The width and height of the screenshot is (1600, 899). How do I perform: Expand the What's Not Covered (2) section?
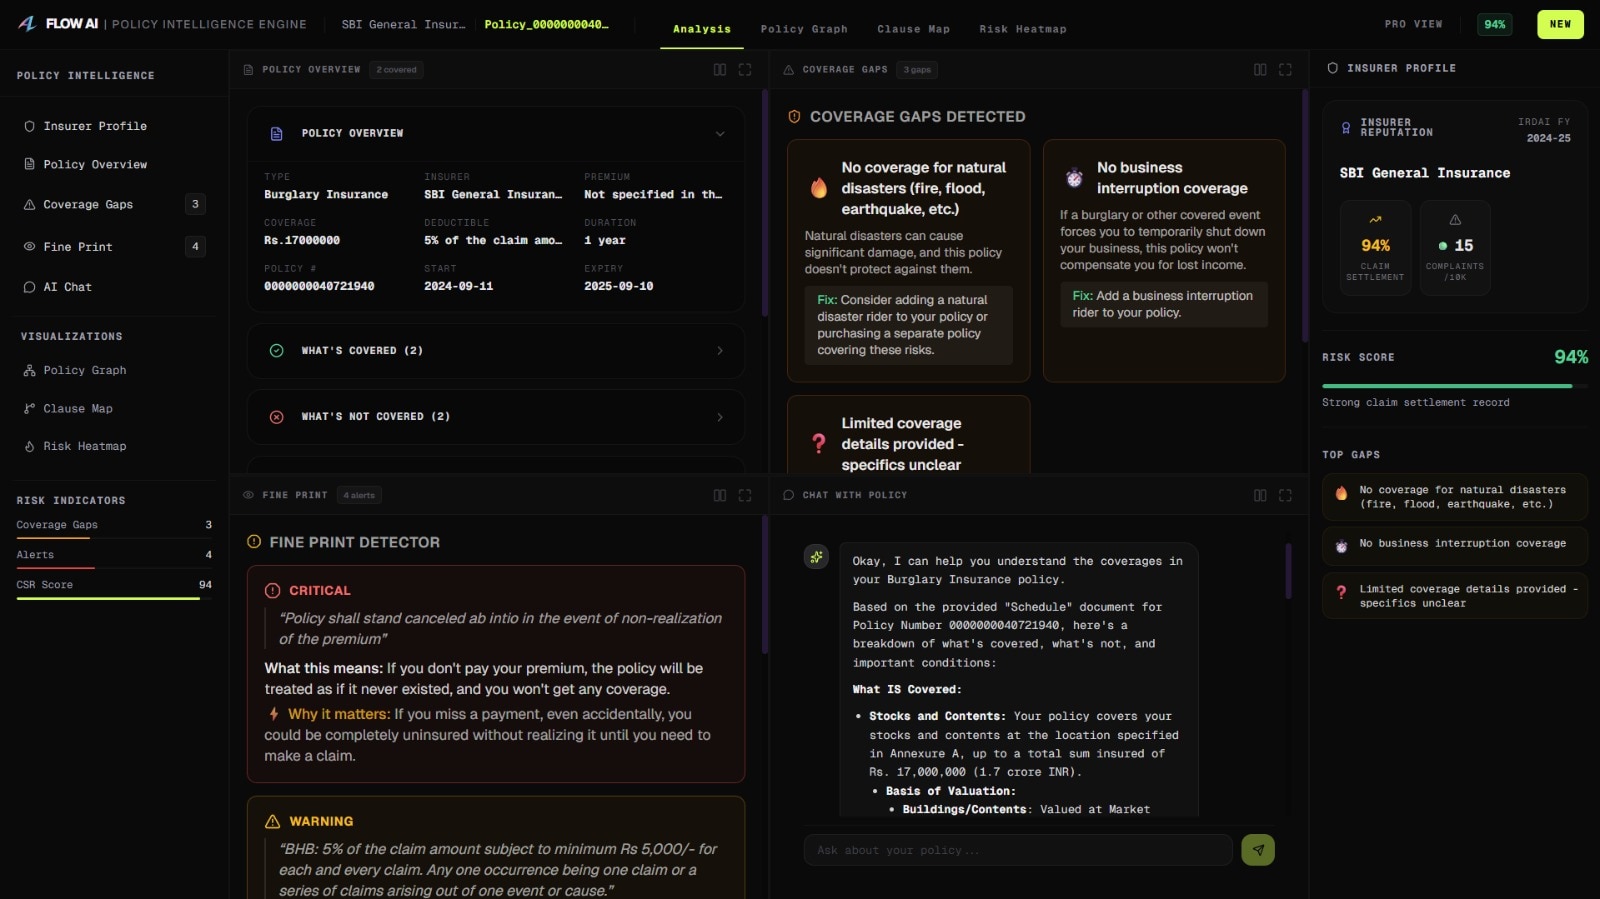tap(496, 417)
